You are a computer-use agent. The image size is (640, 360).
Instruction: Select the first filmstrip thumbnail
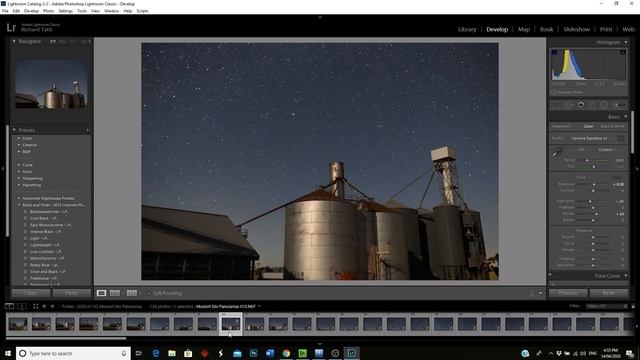pos(18,324)
